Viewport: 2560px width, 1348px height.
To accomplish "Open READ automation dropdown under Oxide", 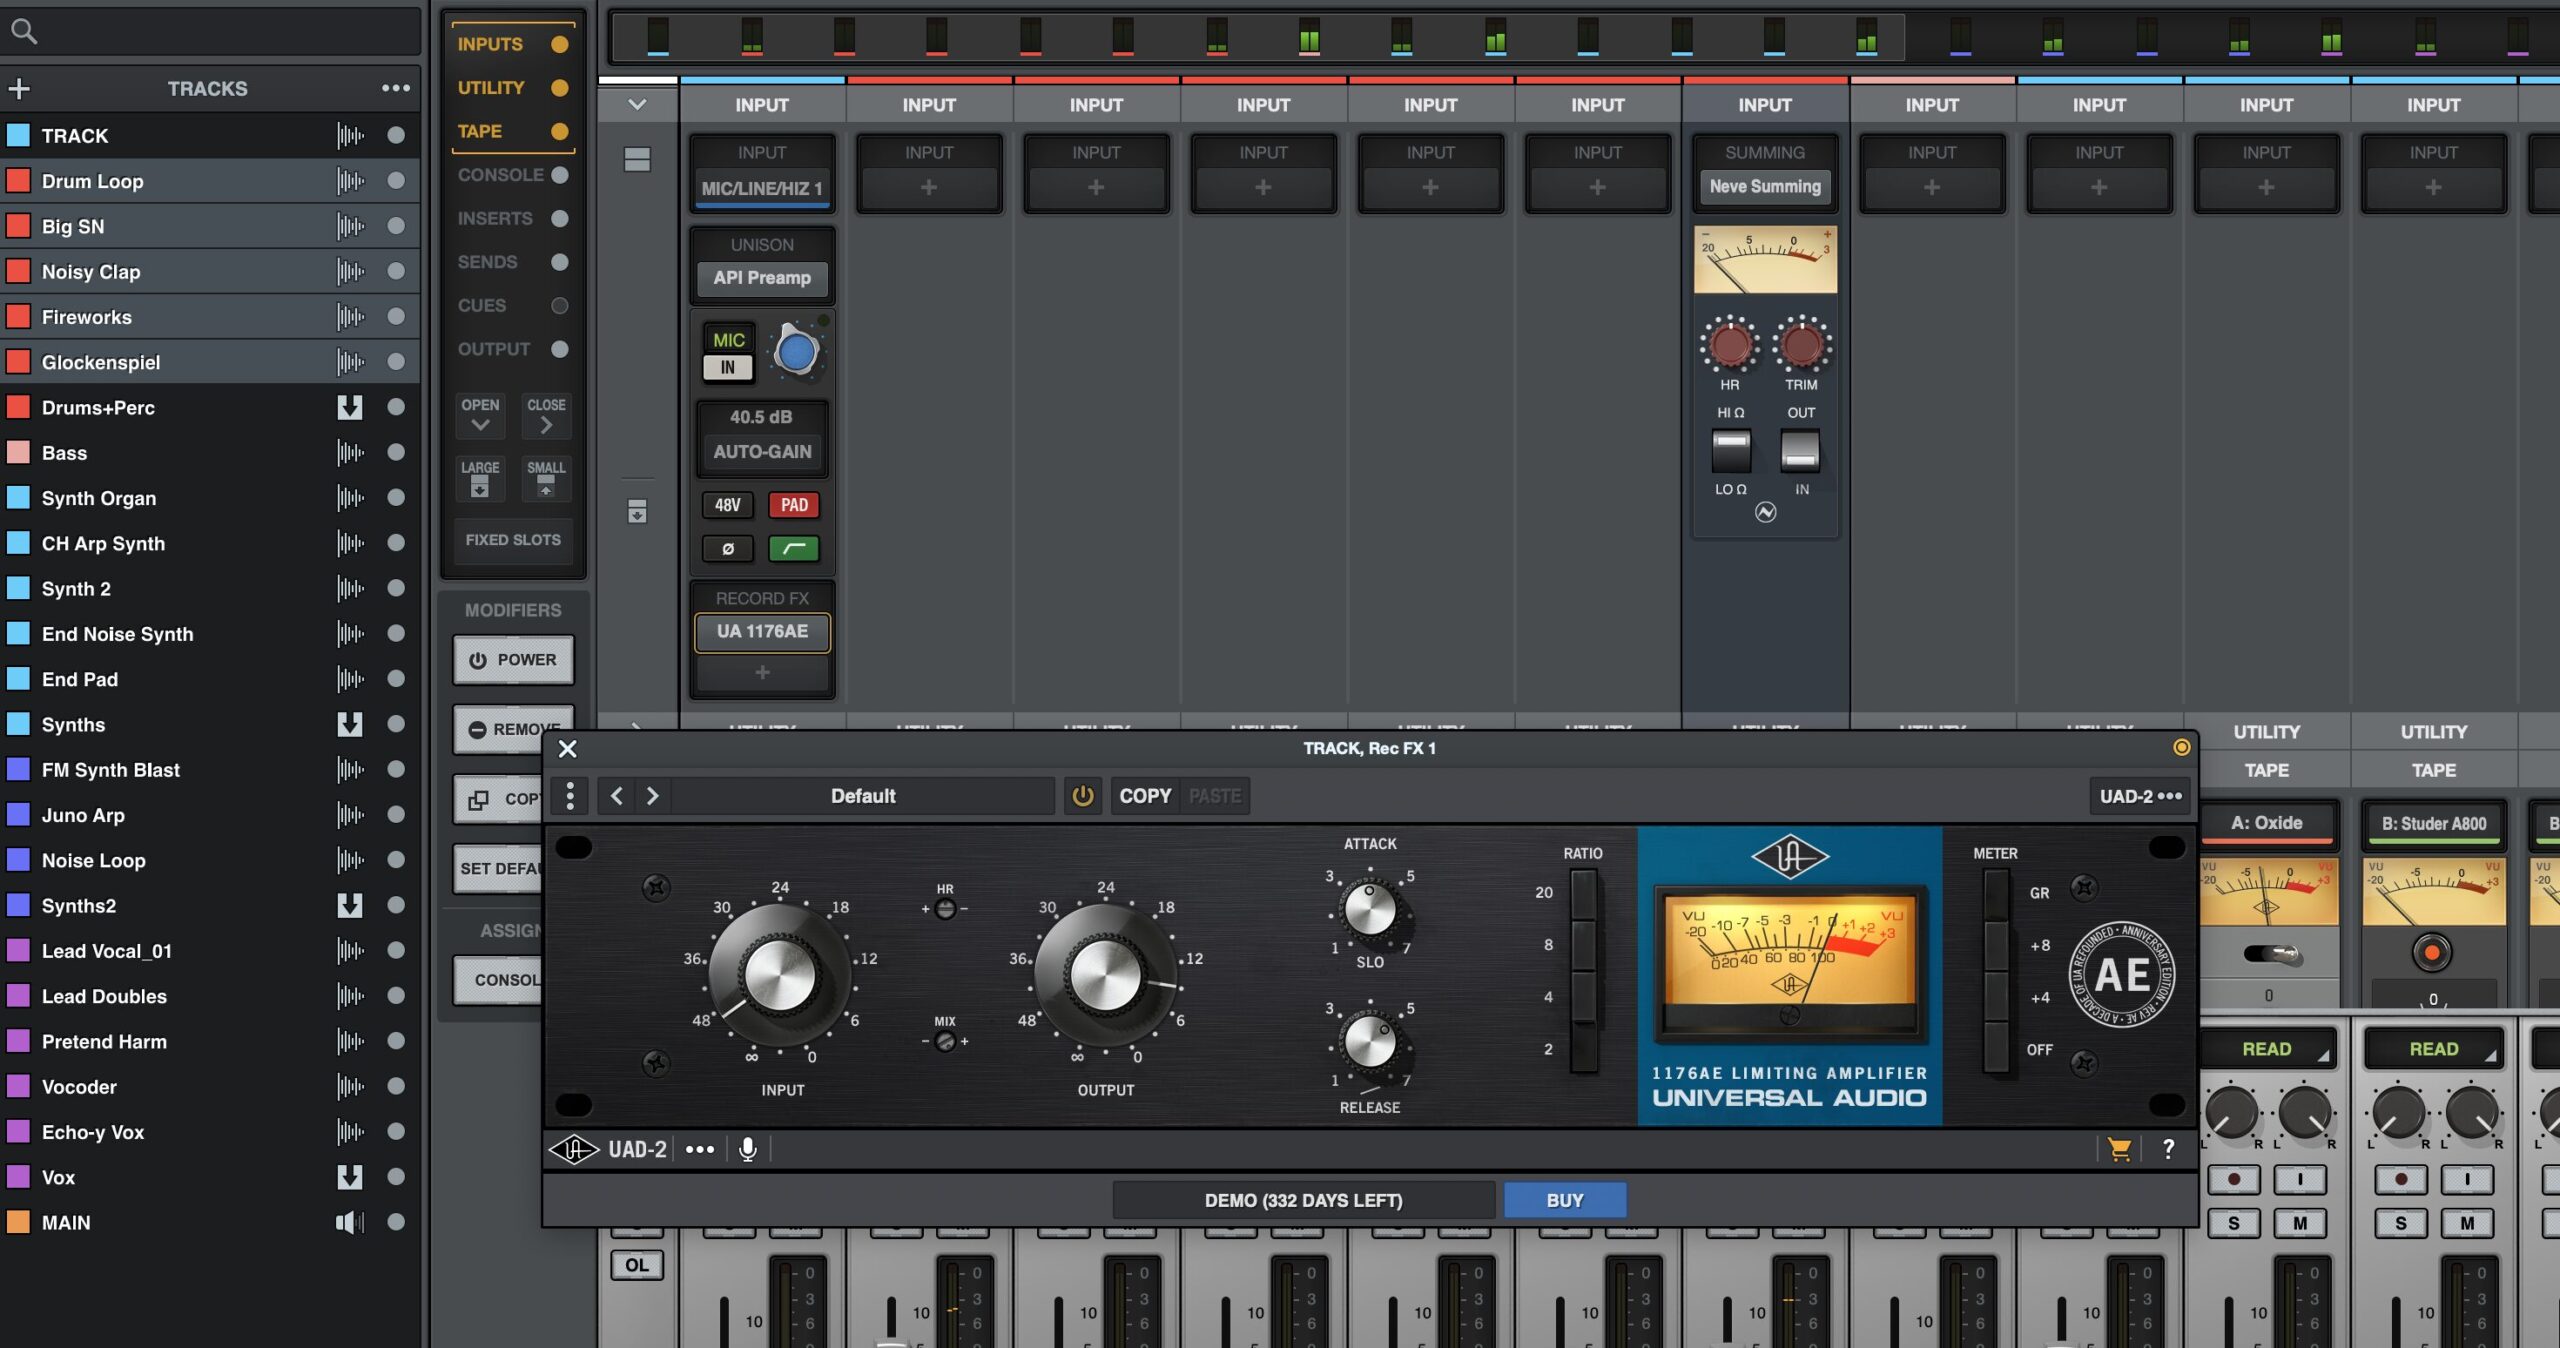I will [x=2267, y=1049].
